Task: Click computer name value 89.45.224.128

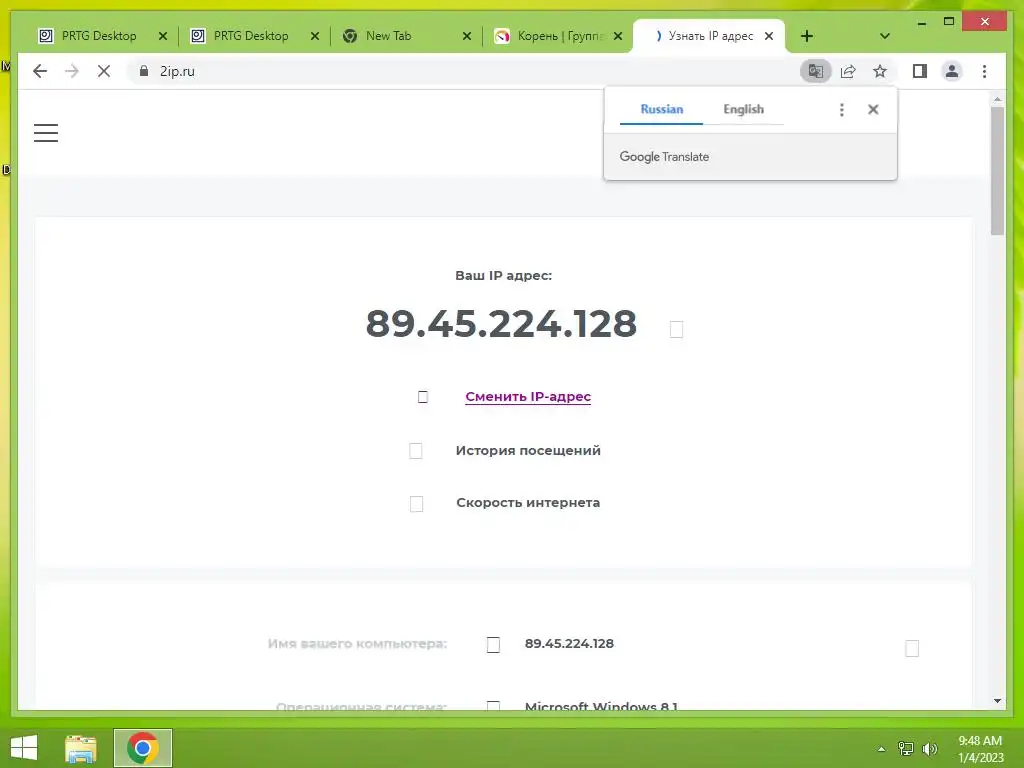Action: [569, 644]
